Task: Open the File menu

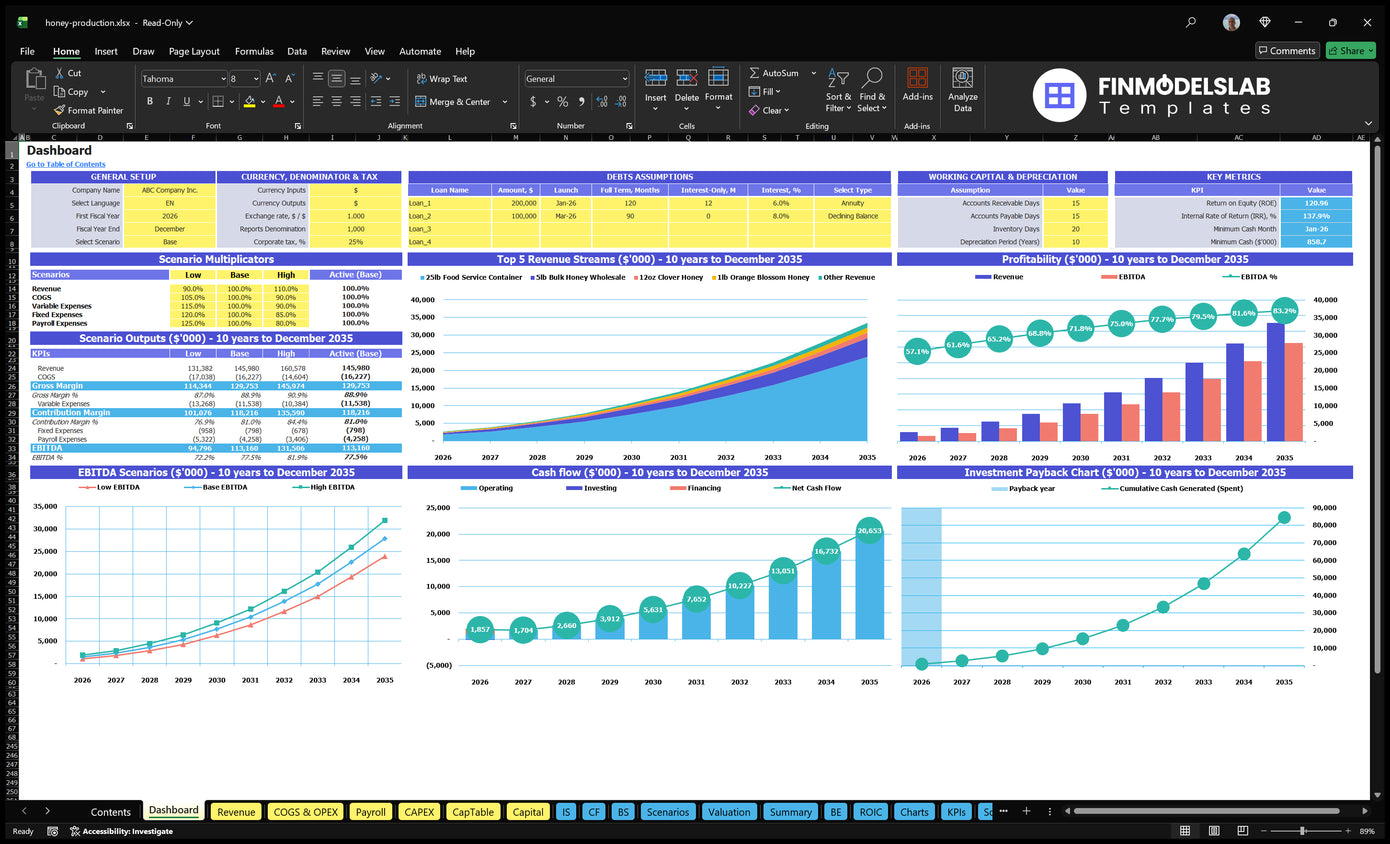Action: pyautogui.click(x=27, y=51)
